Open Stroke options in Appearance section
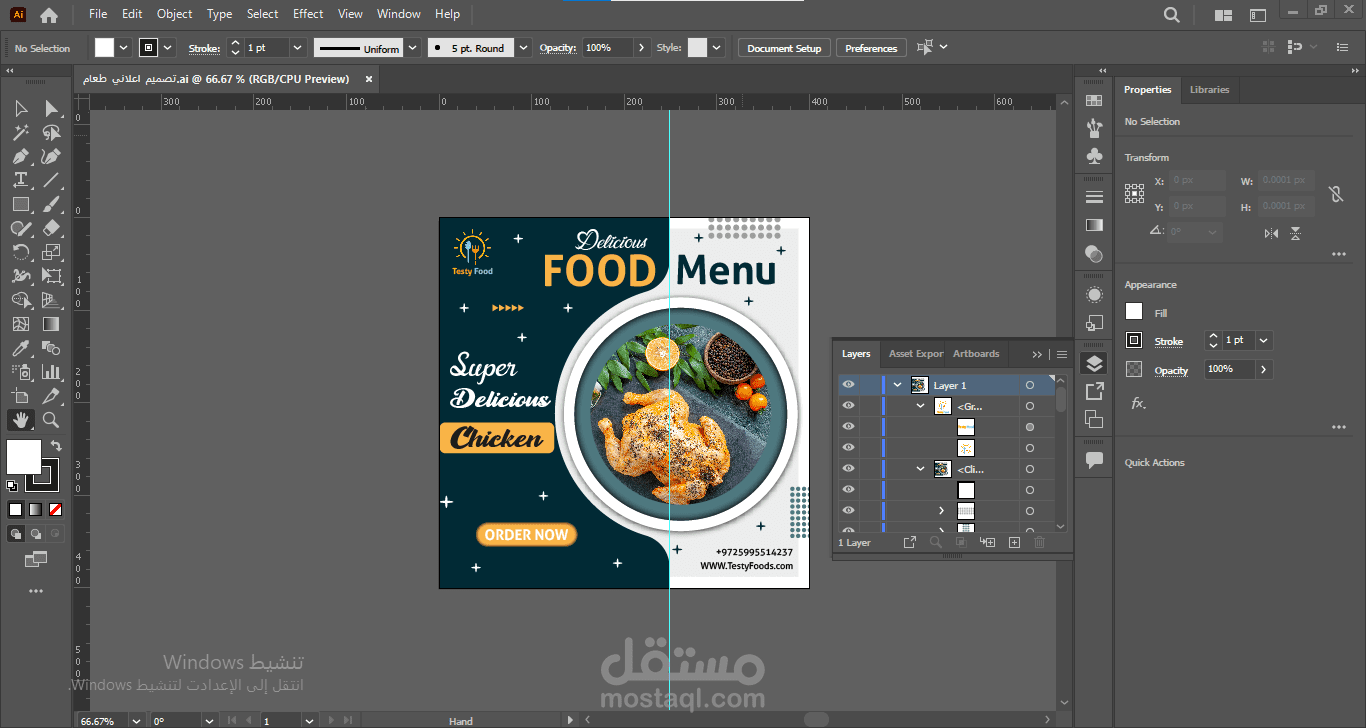This screenshot has width=1366, height=728. (1168, 341)
